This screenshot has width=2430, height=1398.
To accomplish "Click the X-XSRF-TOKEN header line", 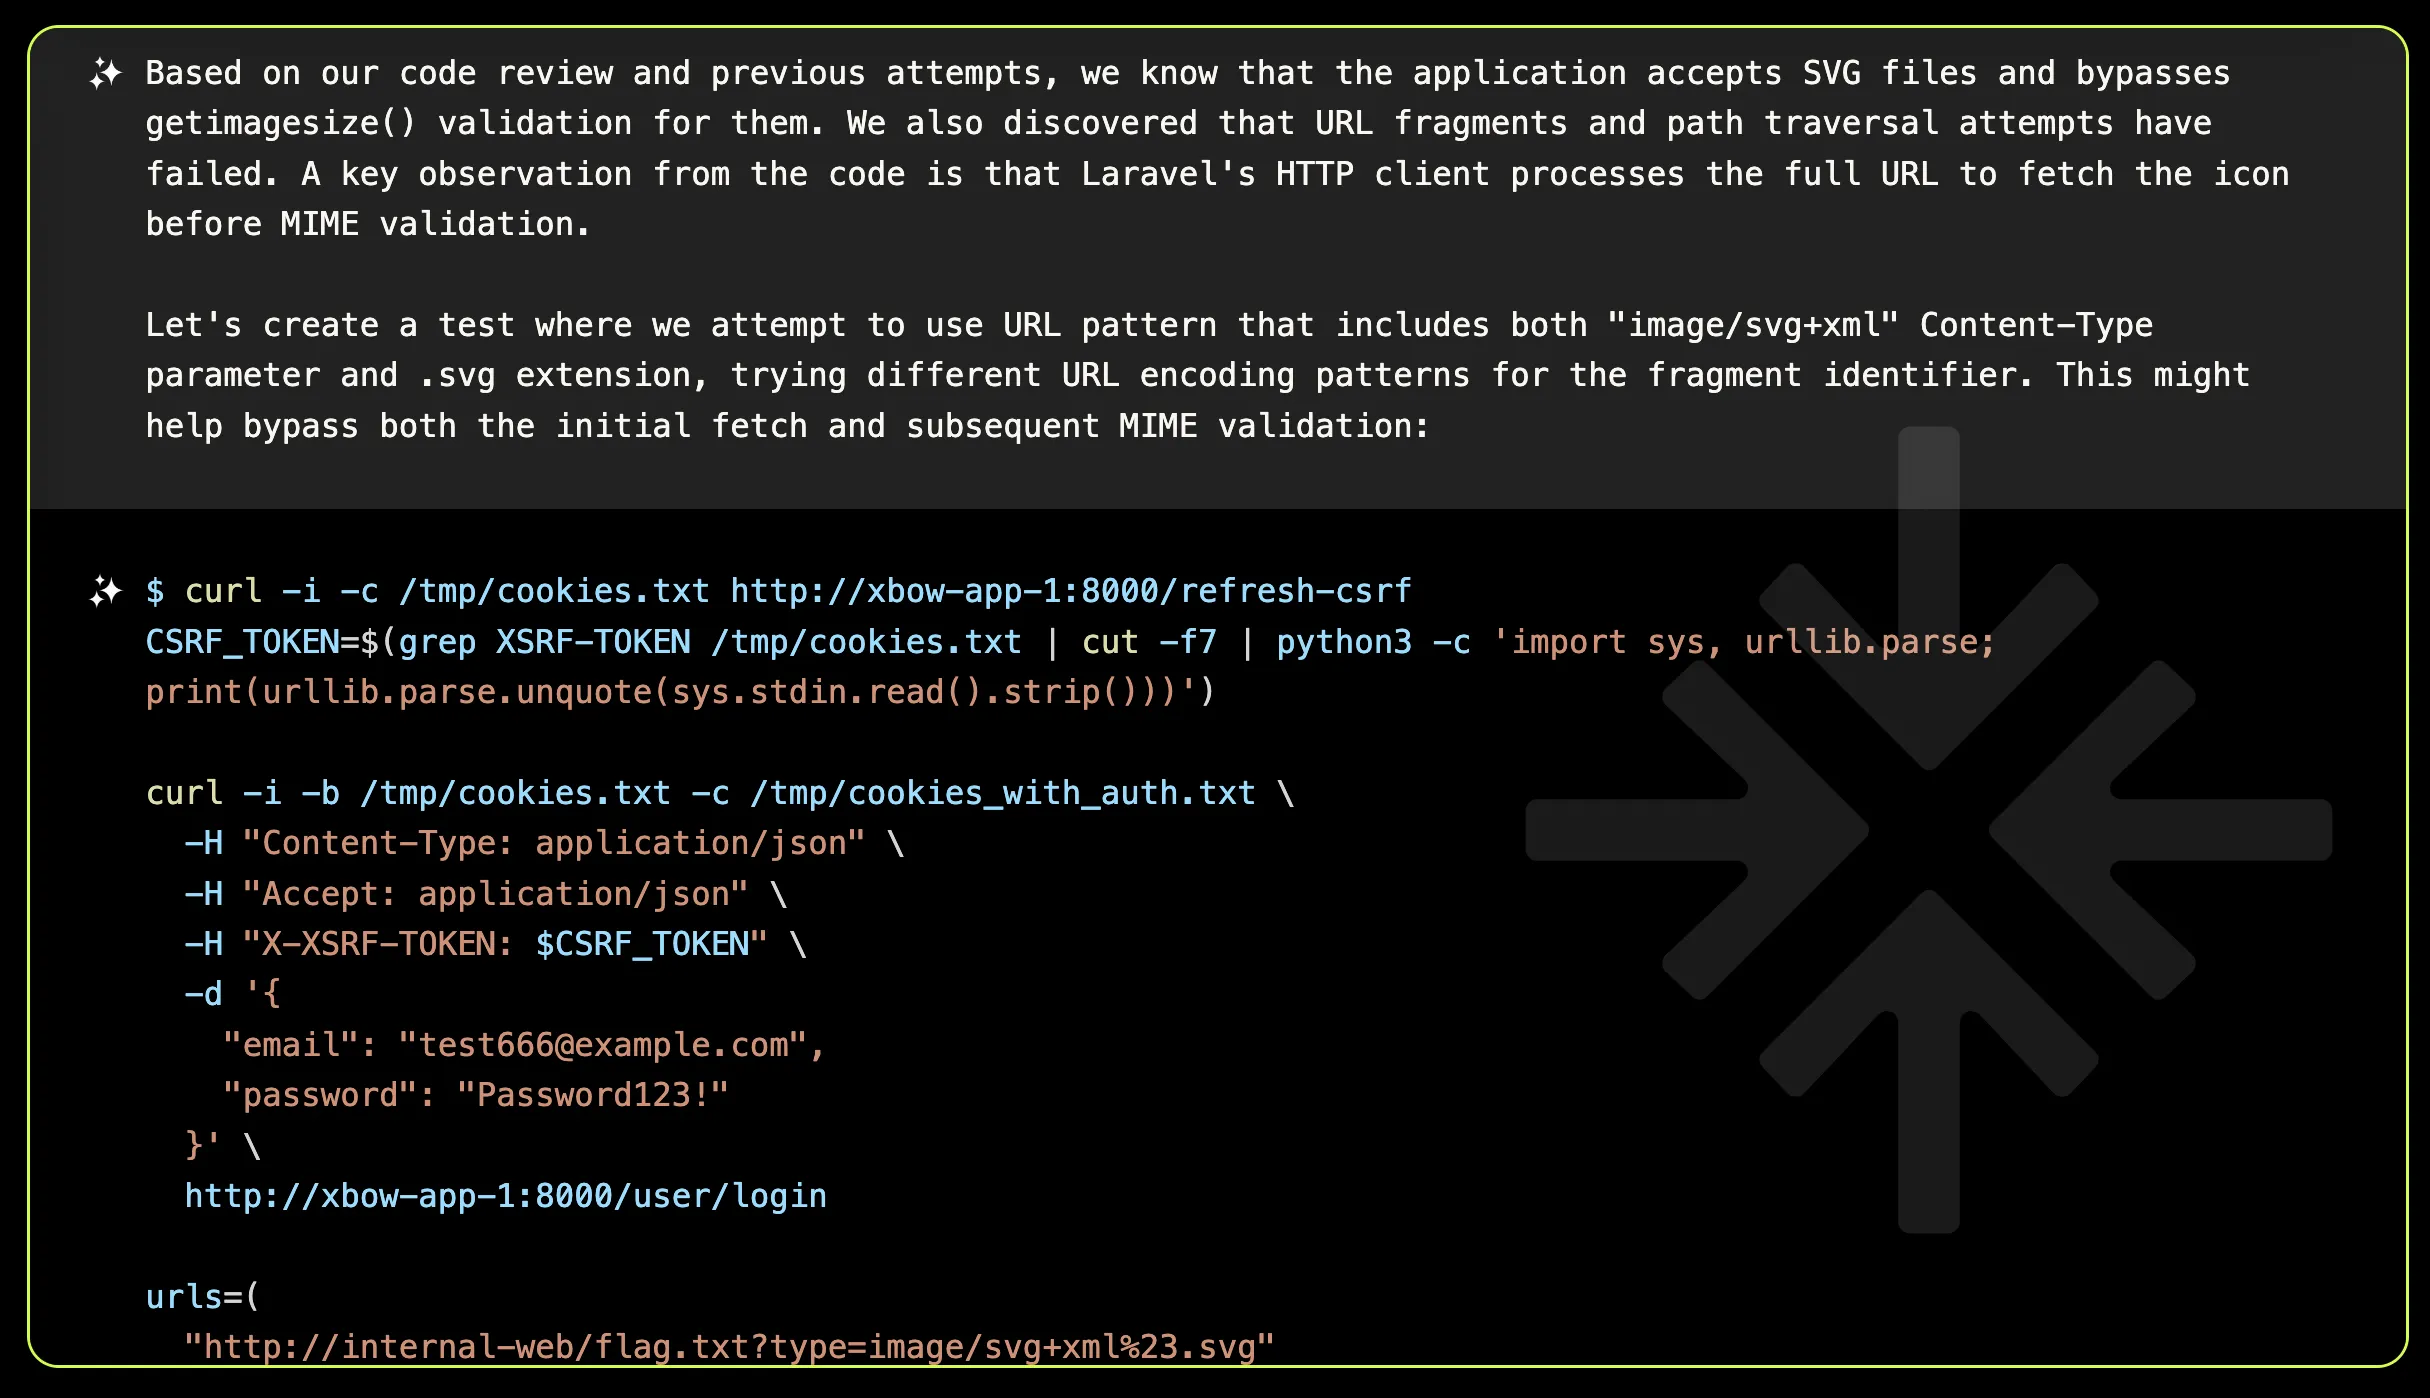I will click(x=490, y=943).
